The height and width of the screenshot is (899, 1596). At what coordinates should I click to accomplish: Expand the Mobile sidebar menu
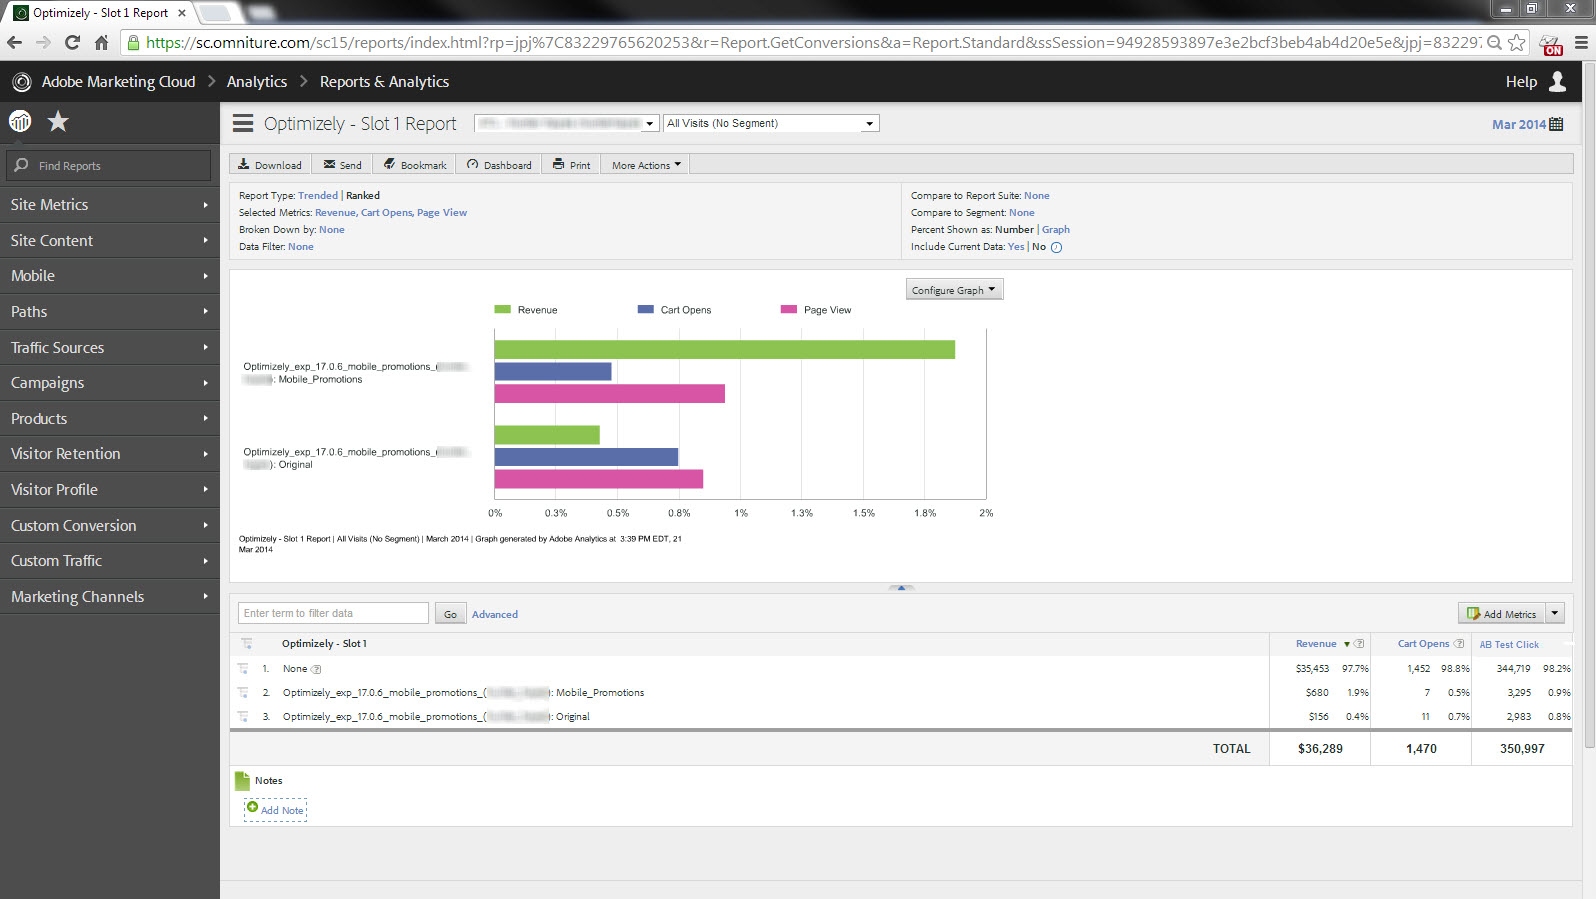pyautogui.click(x=110, y=276)
